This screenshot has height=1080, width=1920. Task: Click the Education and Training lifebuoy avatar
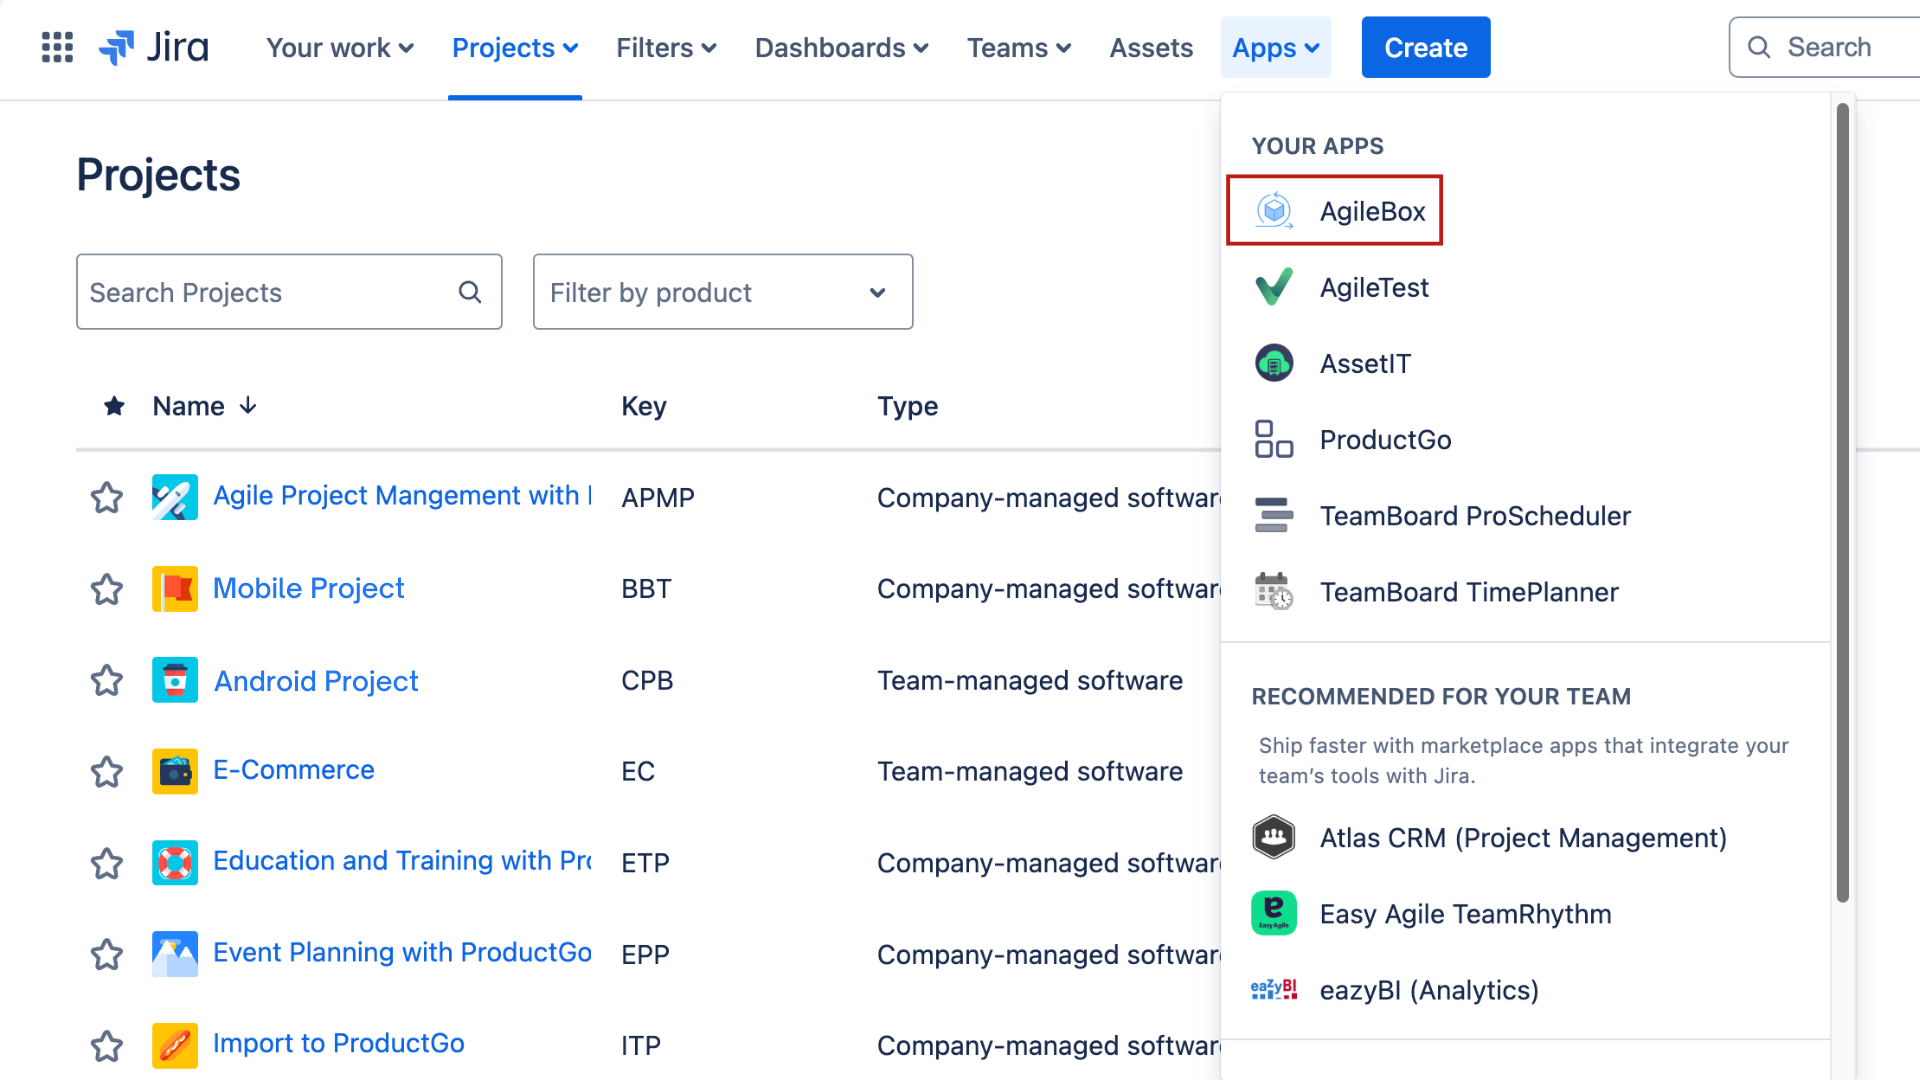pyautogui.click(x=175, y=862)
